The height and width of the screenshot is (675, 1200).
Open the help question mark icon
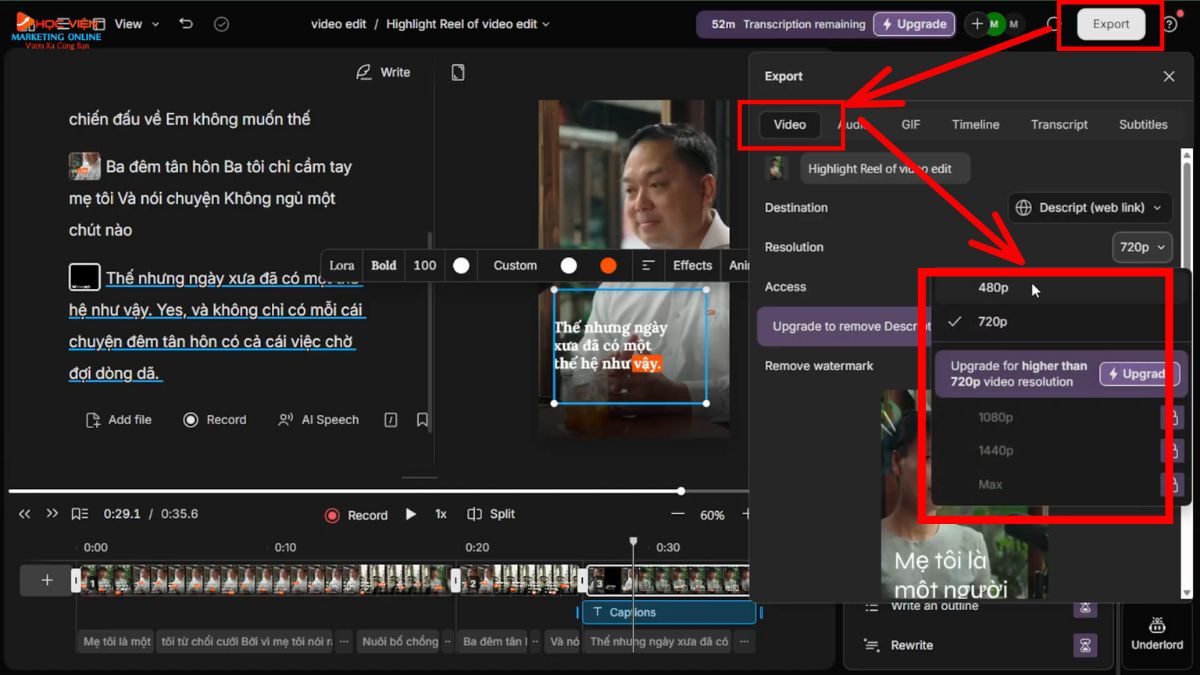pos(1169,24)
